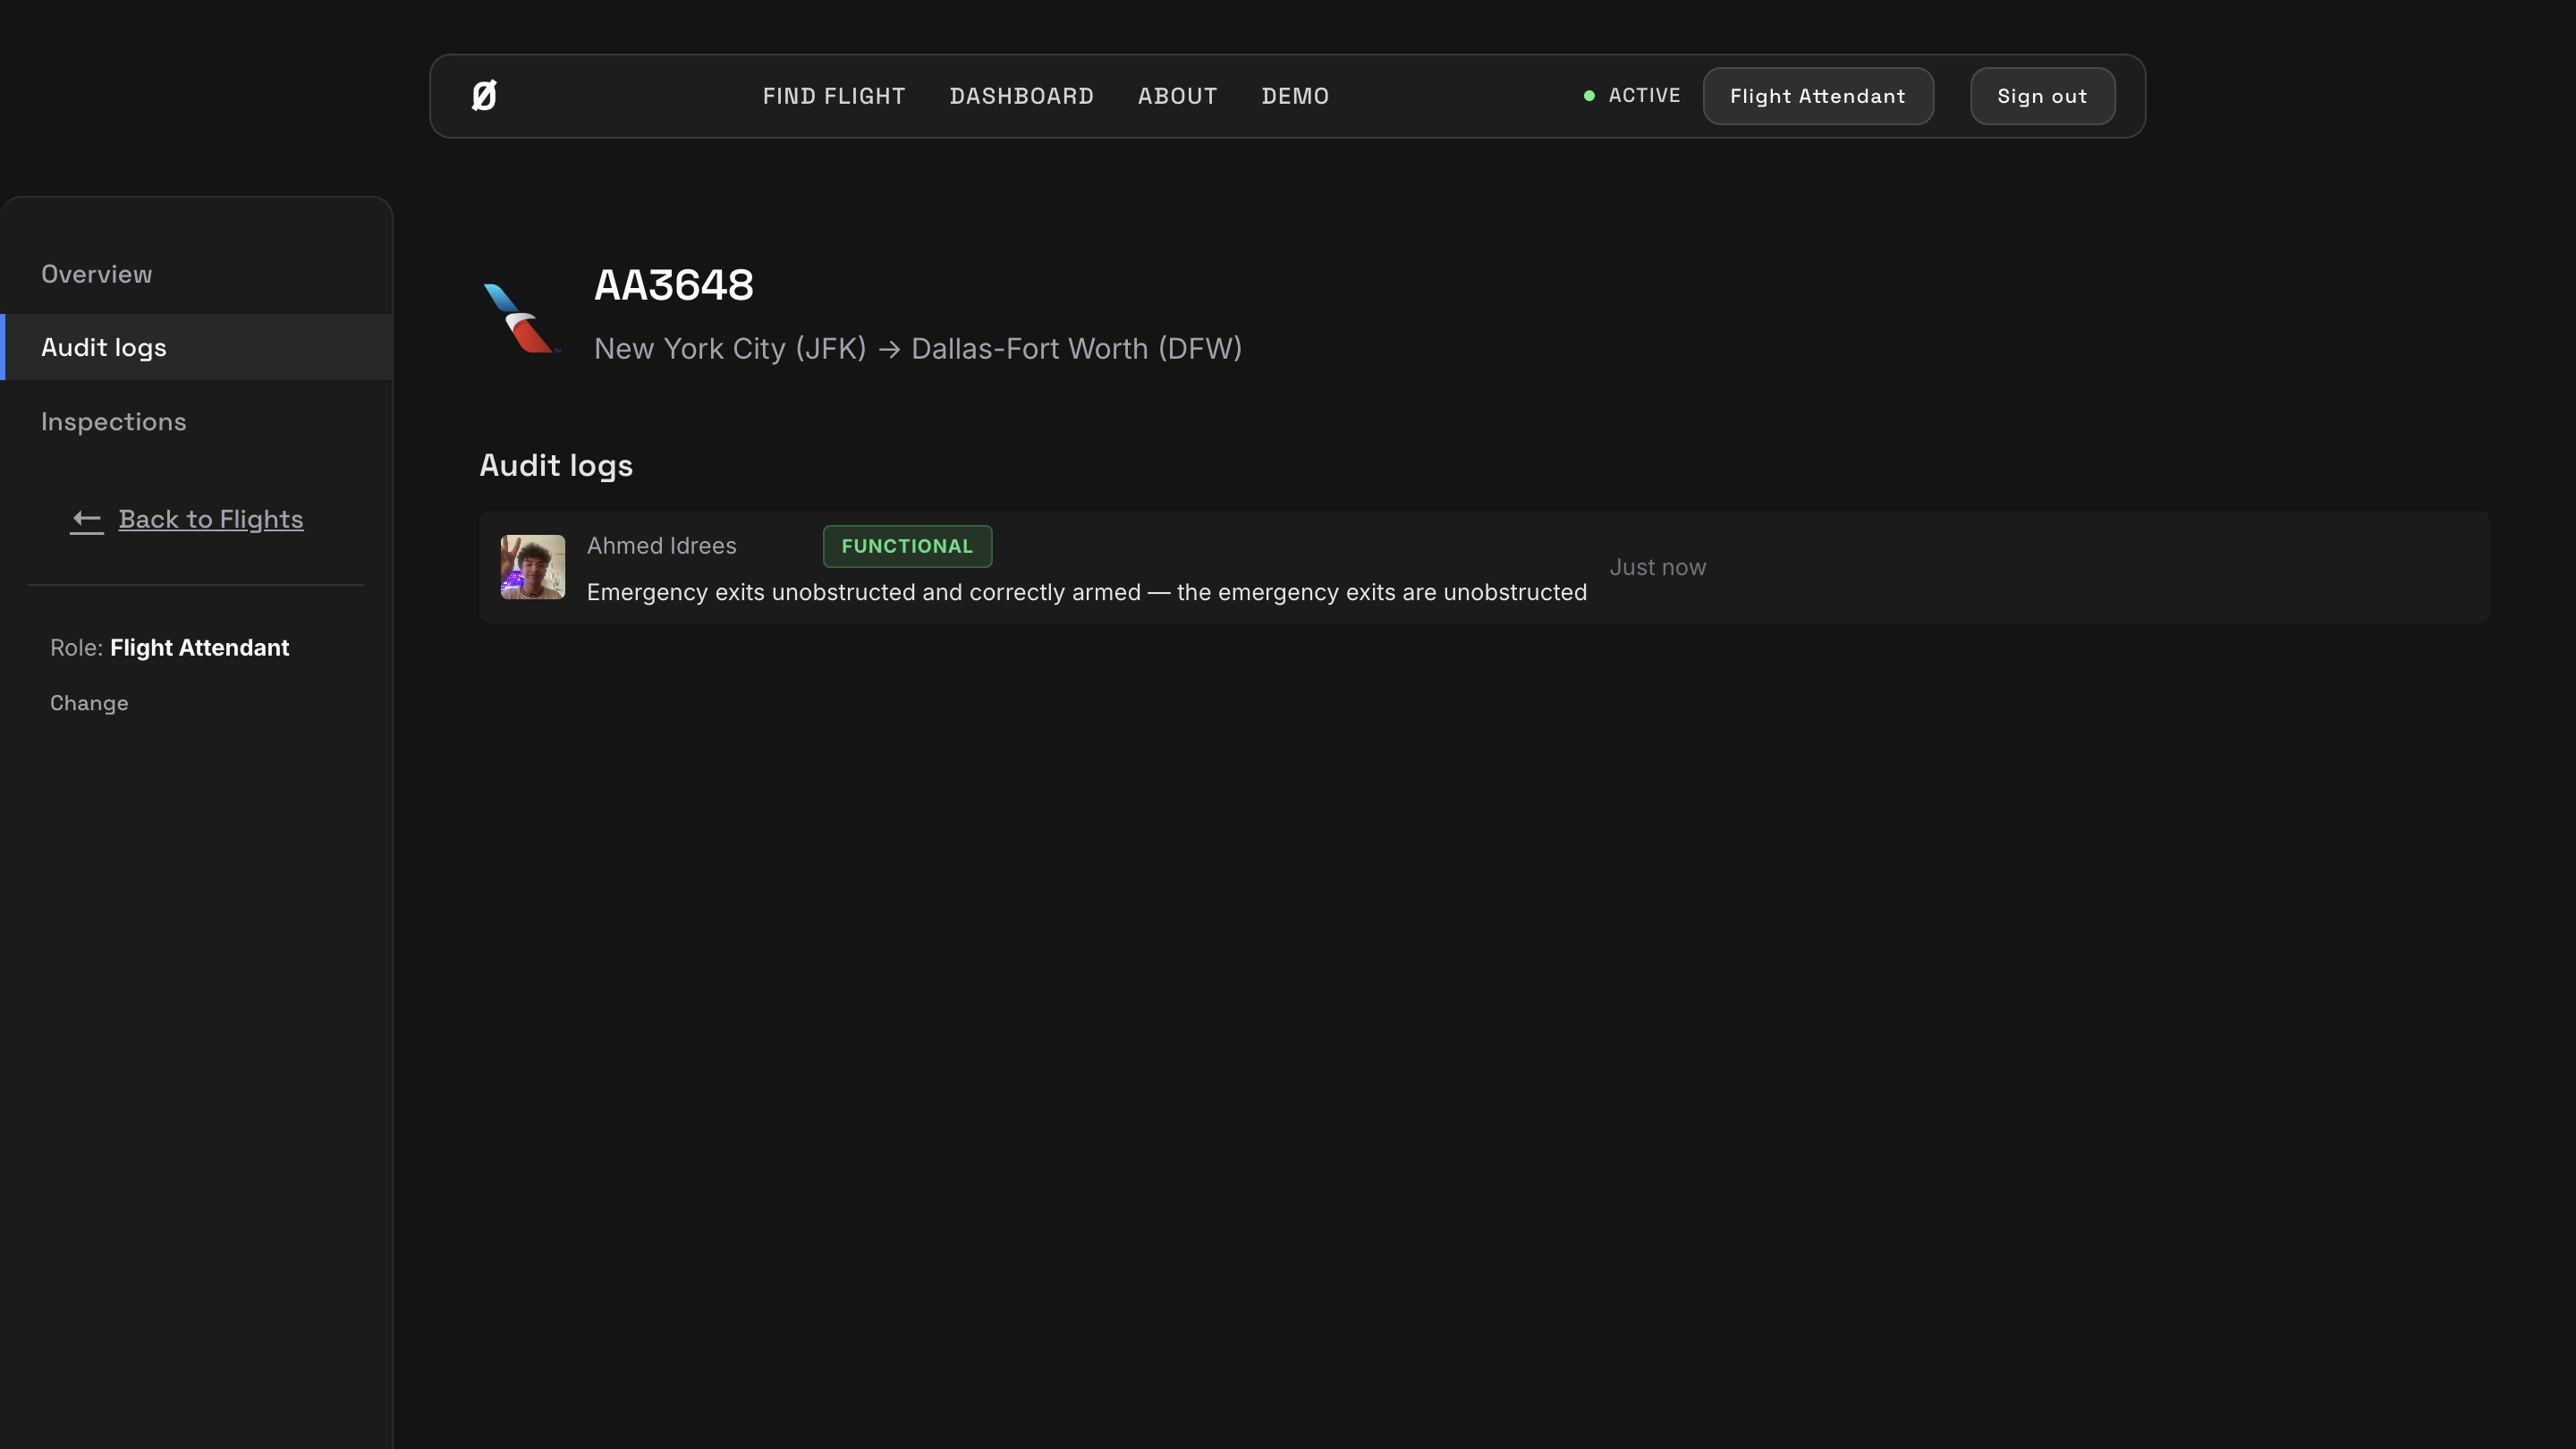
Task: Open the About page
Action: [x=1177, y=96]
